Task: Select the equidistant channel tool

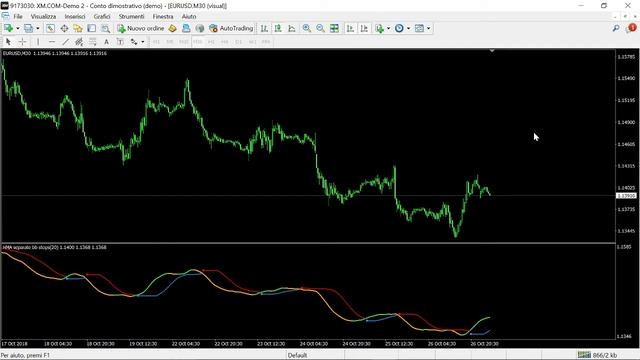Action: pos(79,42)
